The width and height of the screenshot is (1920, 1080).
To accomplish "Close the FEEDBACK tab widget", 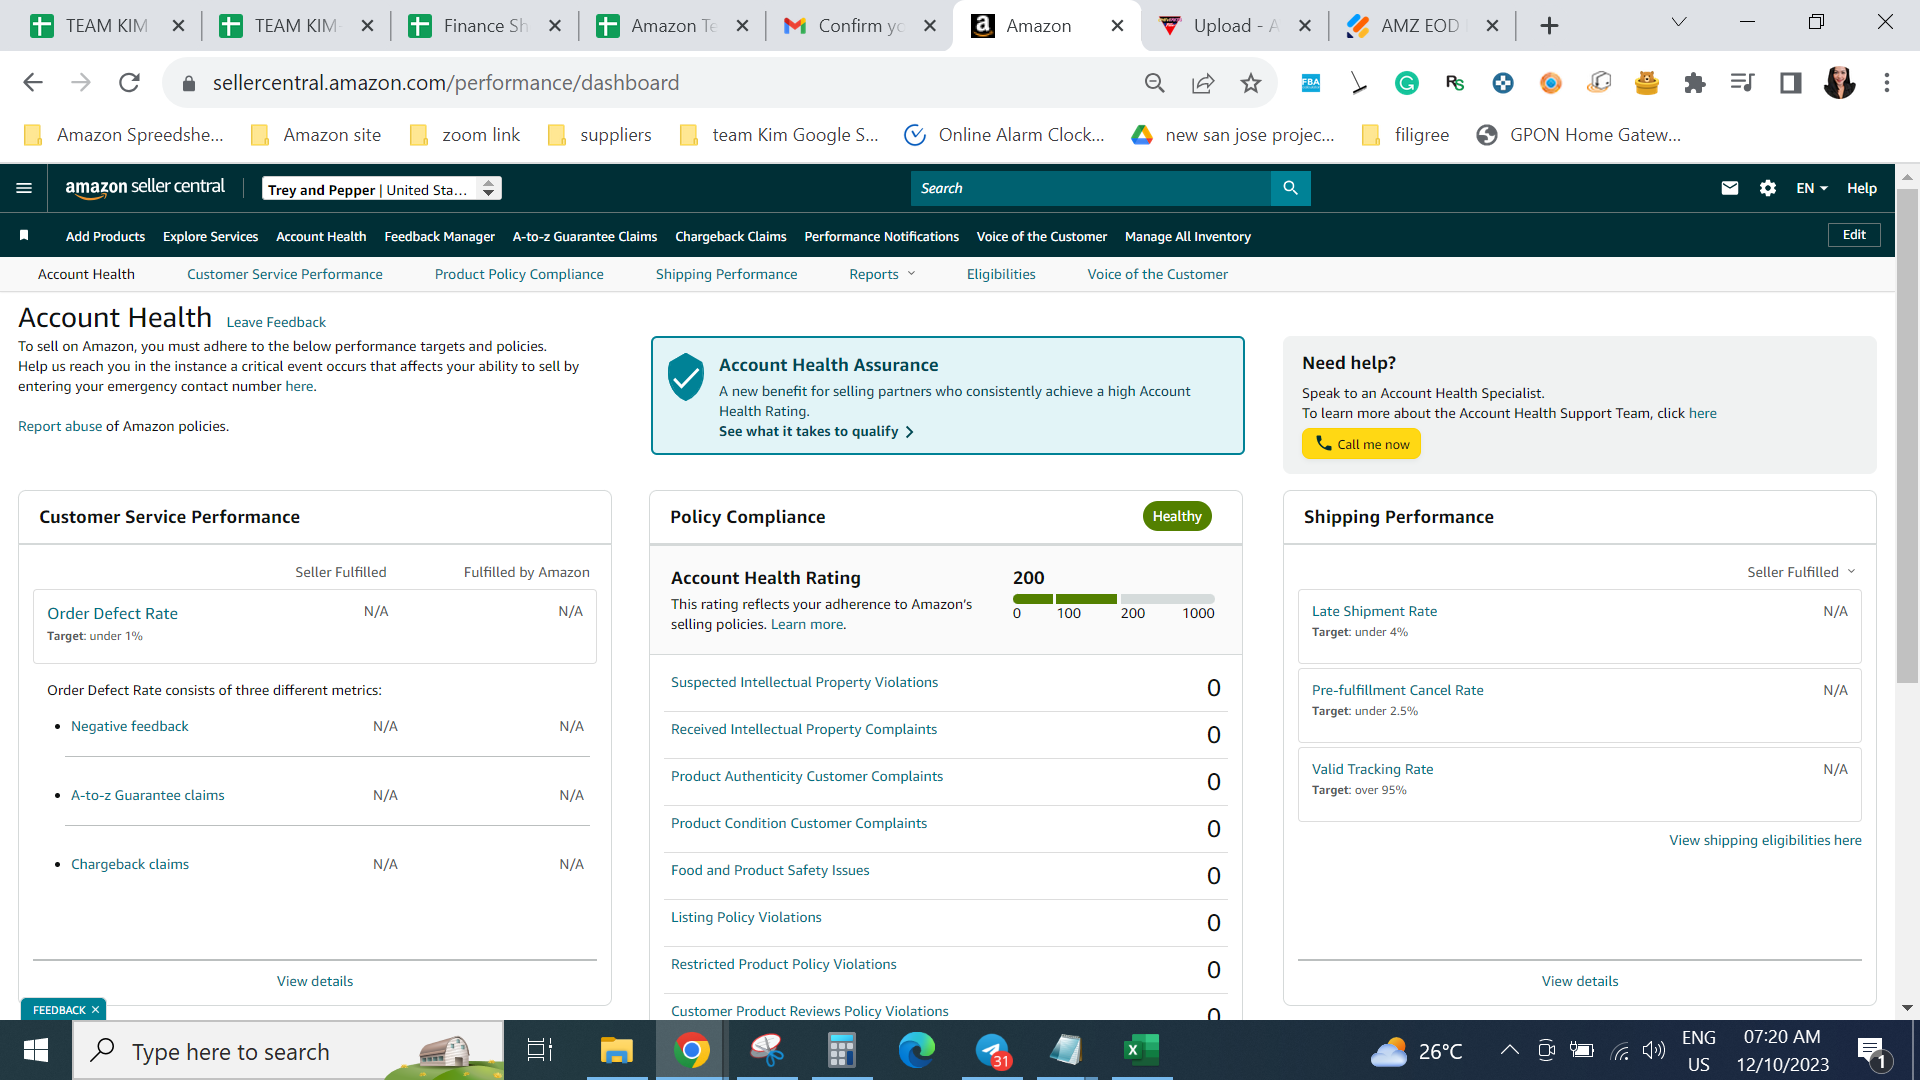I will (x=95, y=1010).
